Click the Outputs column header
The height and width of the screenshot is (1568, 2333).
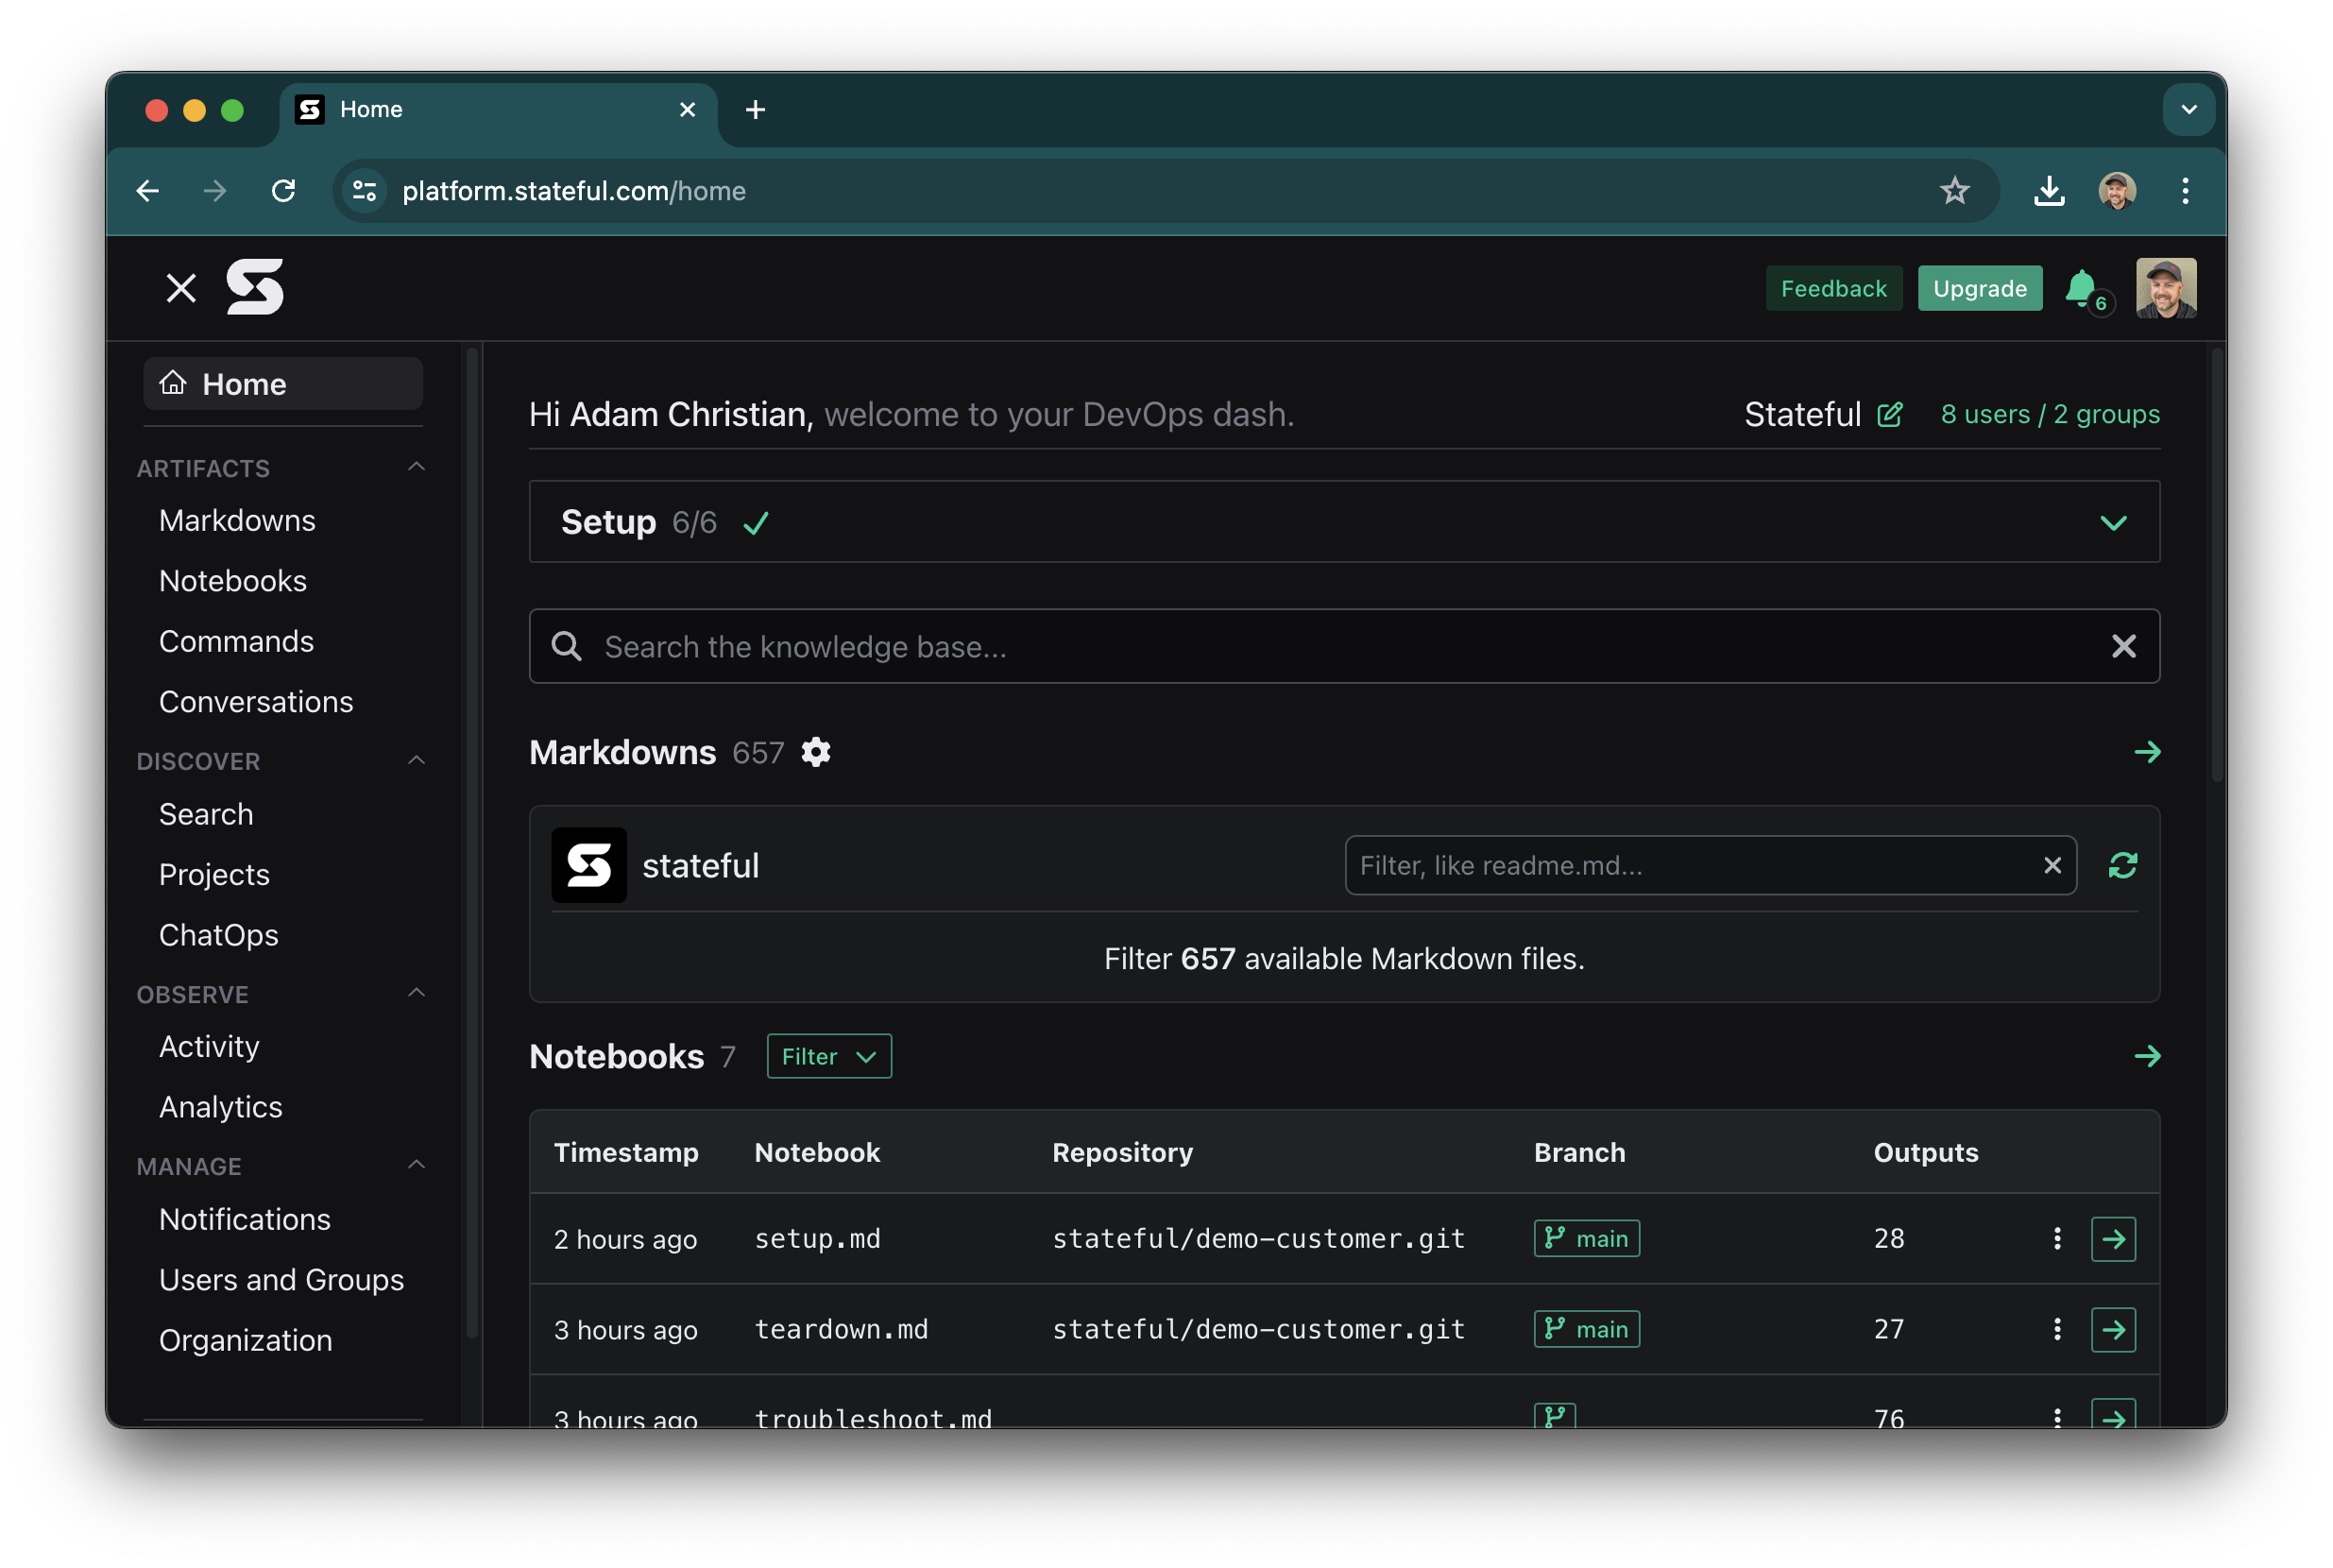1925,1152
